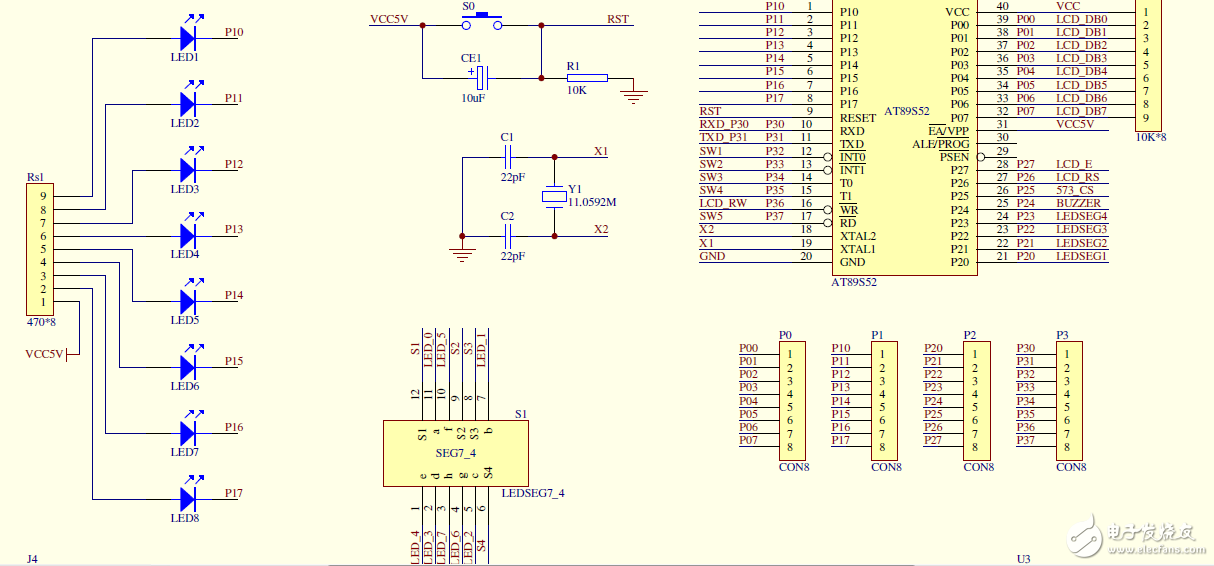
Task: Select the P2 CON8 connector block
Action: [979, 400]
